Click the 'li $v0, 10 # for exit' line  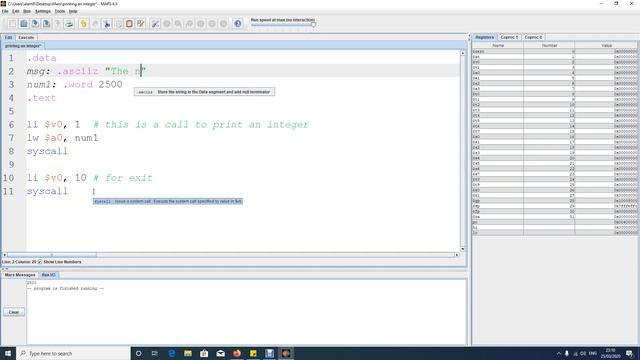89,178
